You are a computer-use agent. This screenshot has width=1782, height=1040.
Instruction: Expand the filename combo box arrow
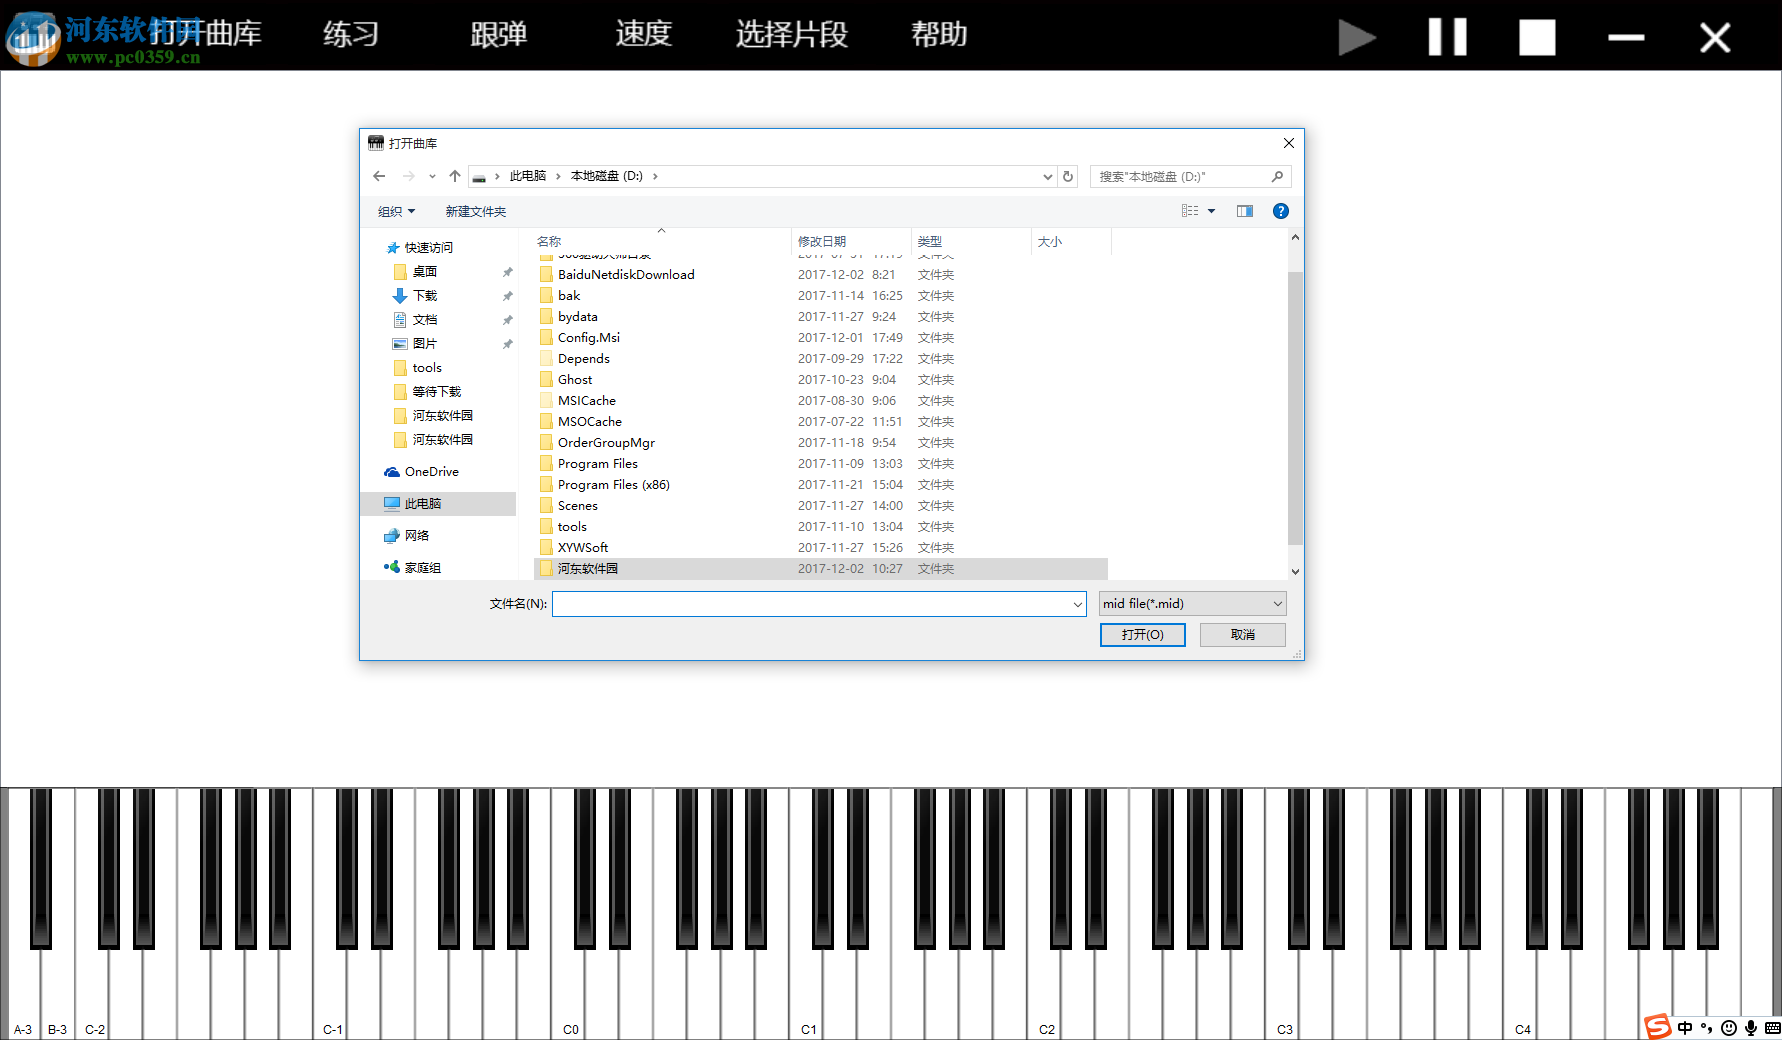1077,604
